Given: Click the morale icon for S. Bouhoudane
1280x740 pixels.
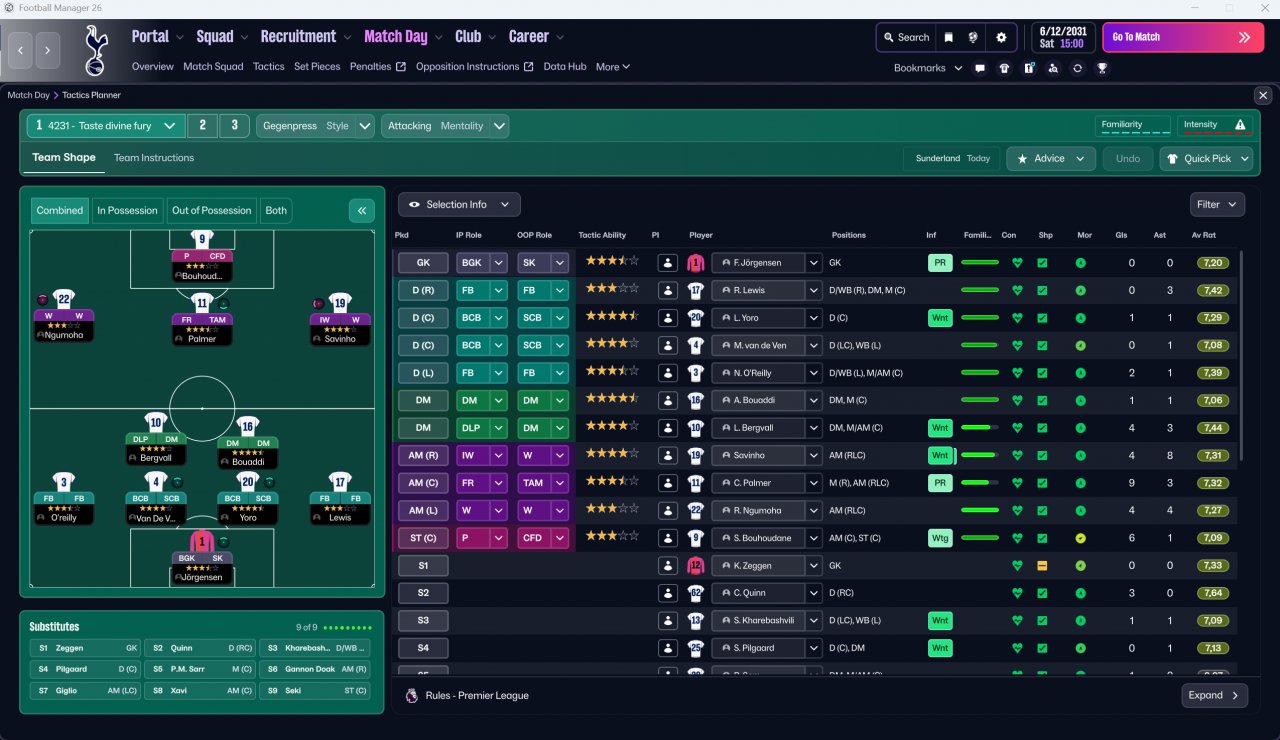Looking at the screenshot, I should point(1080,538).
